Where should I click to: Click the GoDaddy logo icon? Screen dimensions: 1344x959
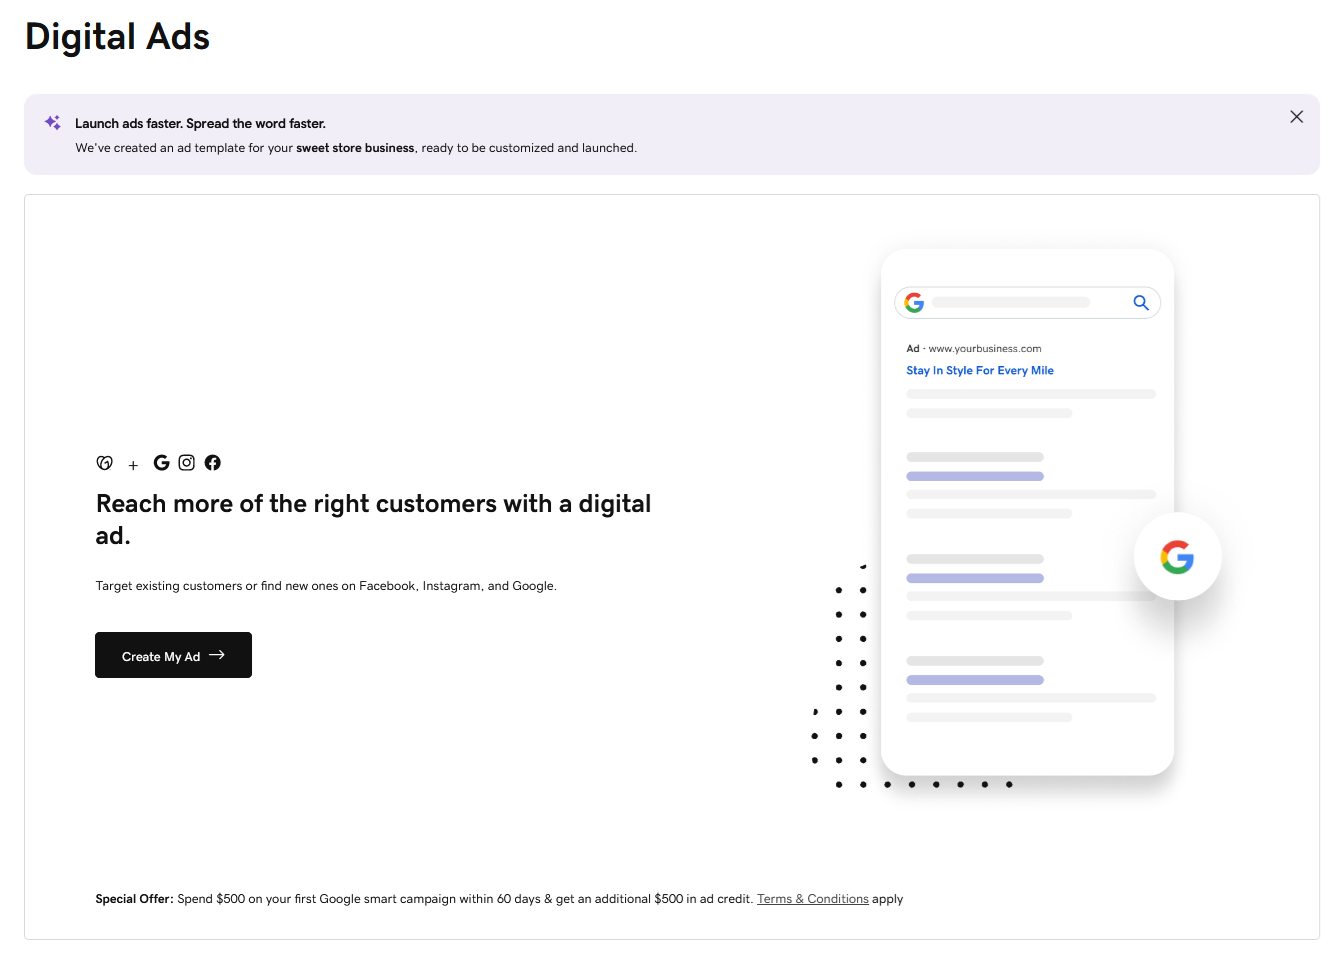tap(104, 463)
